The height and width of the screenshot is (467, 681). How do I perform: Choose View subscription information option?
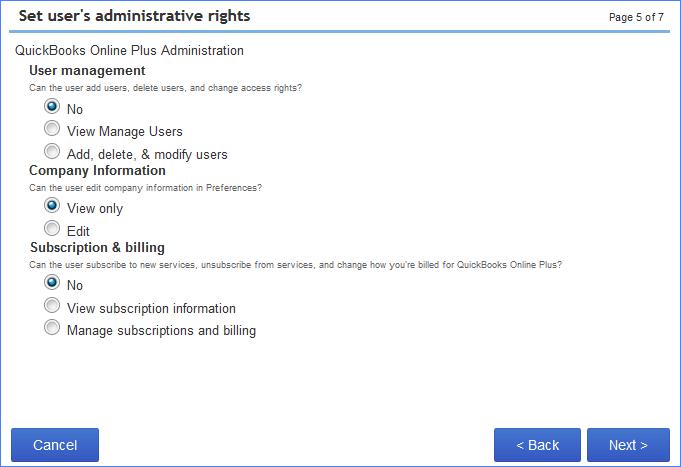coord(52,305)
